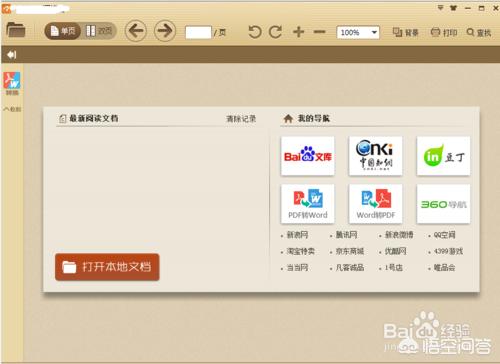Rotate page counterclockwise

pos(255,32)
